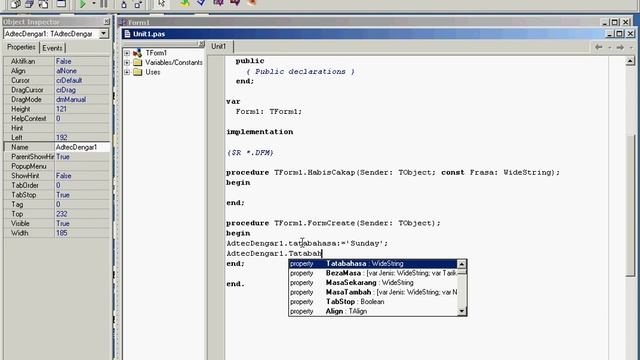Select the ShowHint property value False
The image size is (640, 360).
82,176
